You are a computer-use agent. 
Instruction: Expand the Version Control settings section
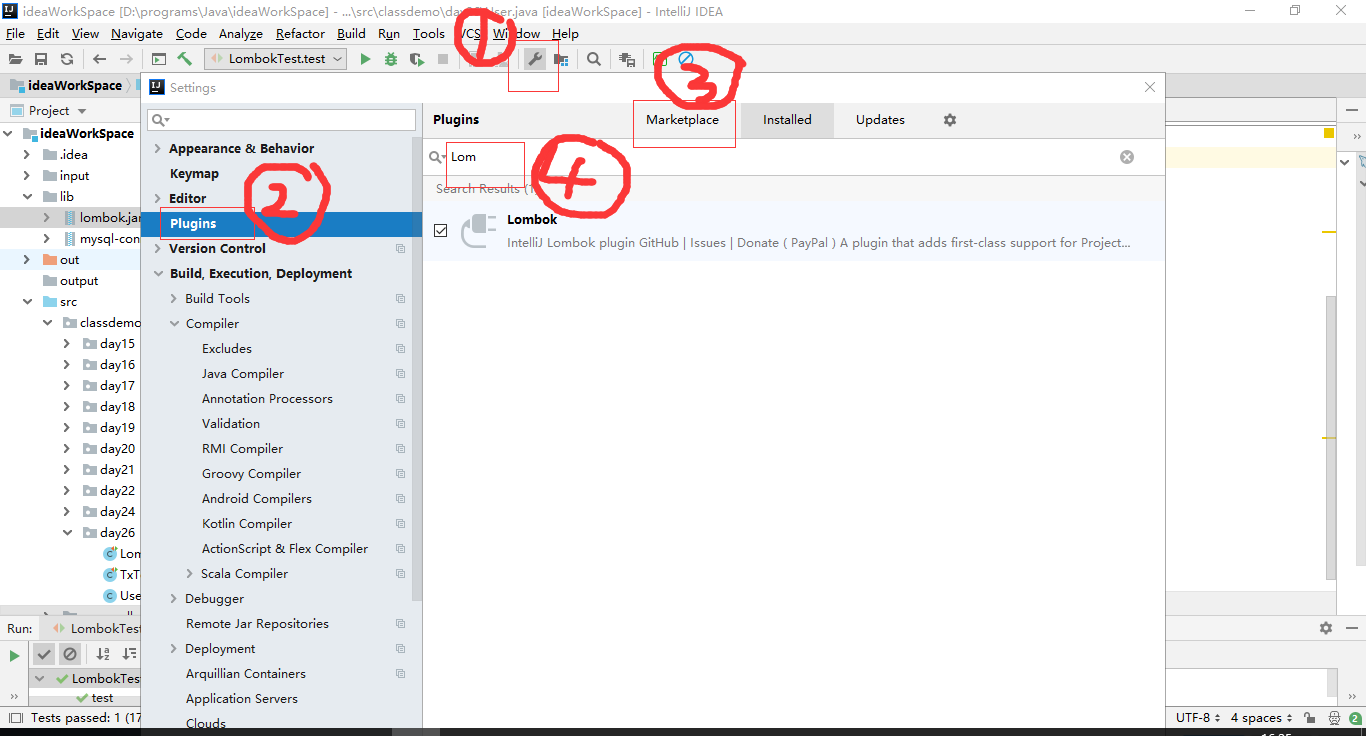coord(157,248)
